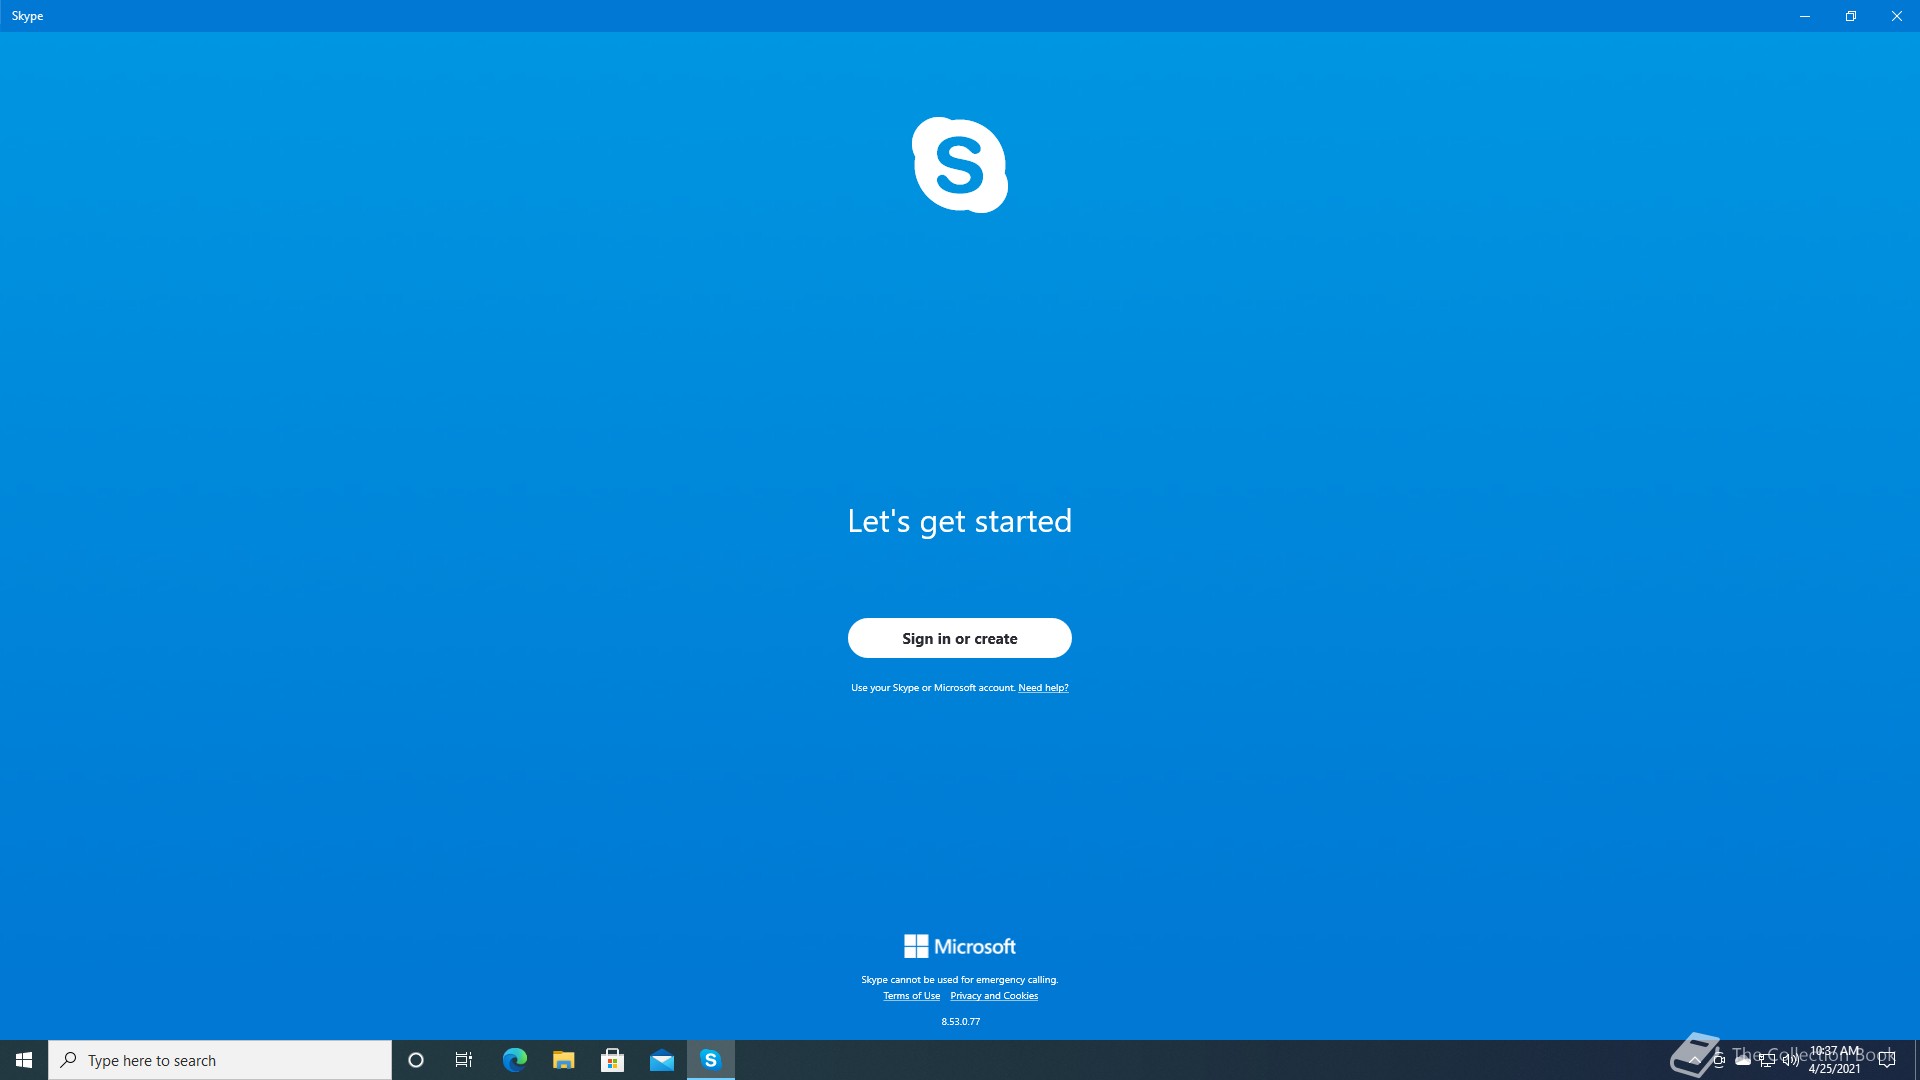Open File Explorer from the taskbar

point(563,1060)
